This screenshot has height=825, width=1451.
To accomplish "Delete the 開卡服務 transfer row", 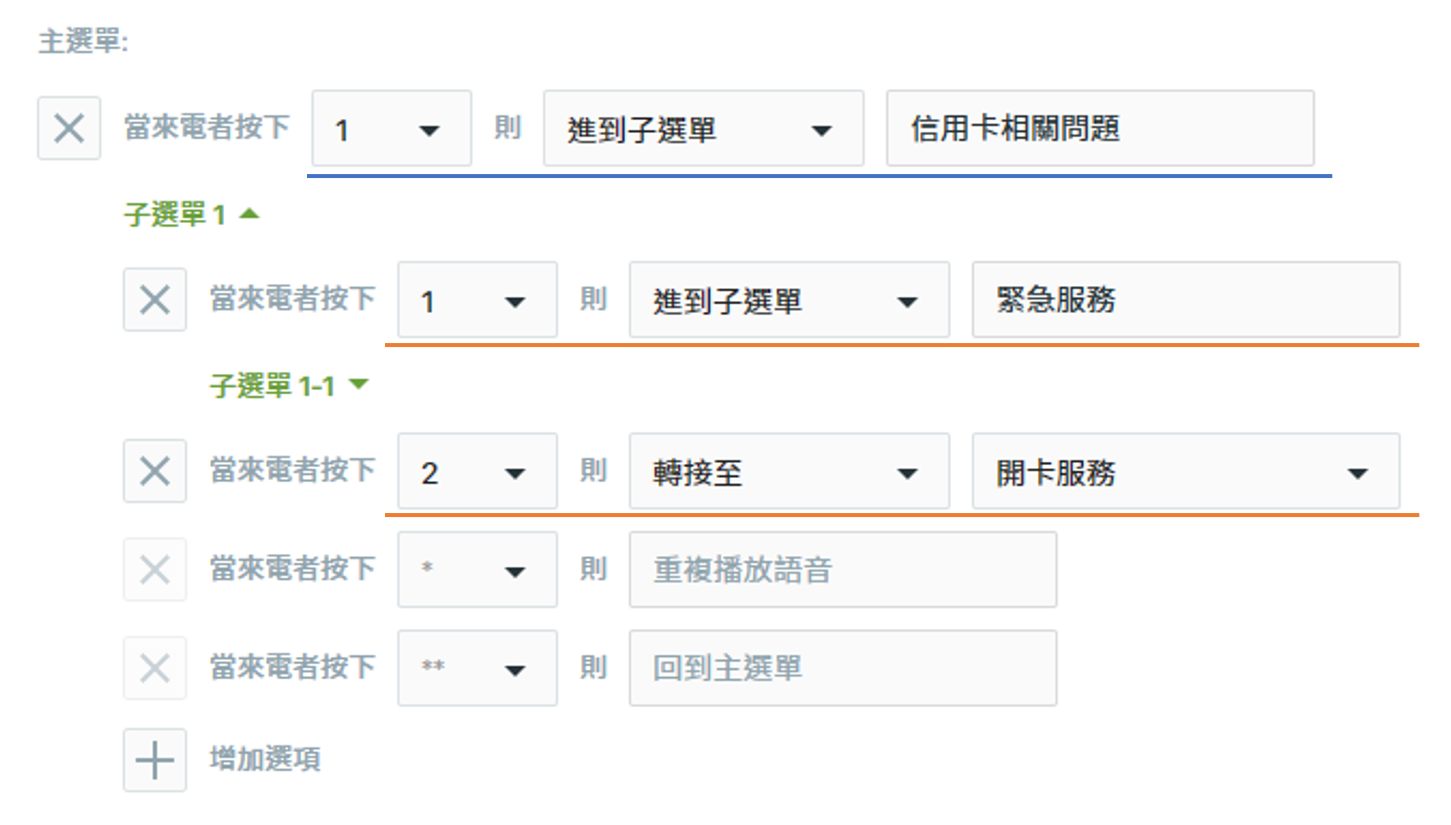I will 155,471.
